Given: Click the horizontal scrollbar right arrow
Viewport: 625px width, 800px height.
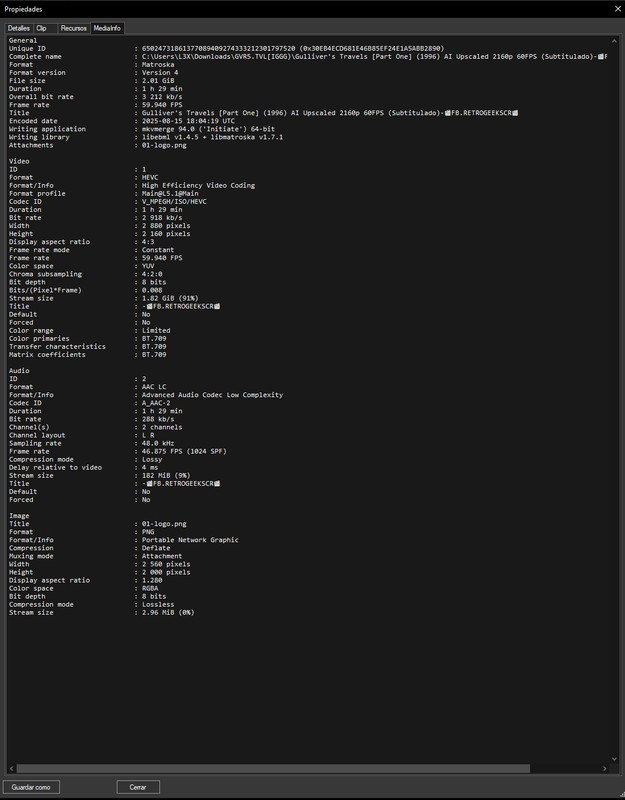Looking at the screenshot, I should tap(605, 768).
